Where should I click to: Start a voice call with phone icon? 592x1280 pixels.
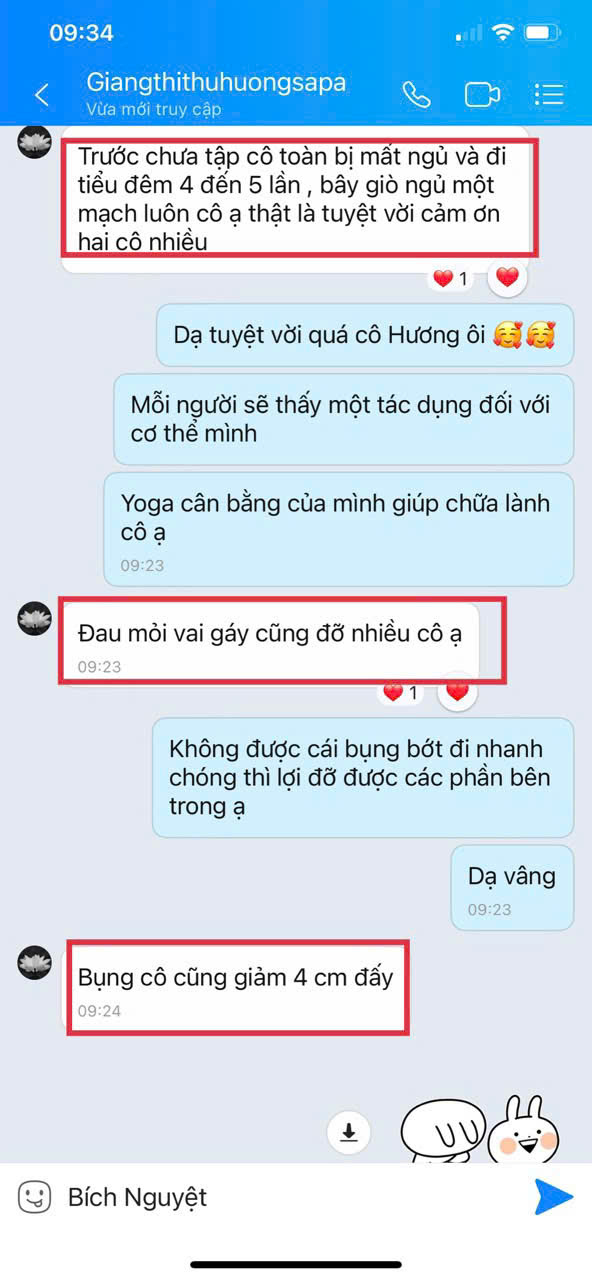pyautogui.click(x=416, y=94)
